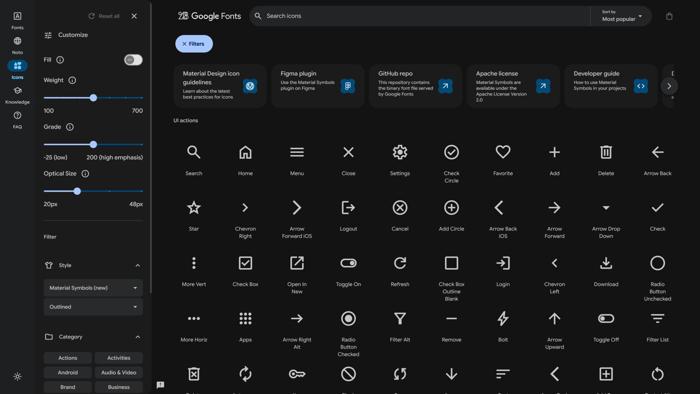
Task: Go to Noto in left navigation
Action: pyautogui.click(x=17, y=45)
